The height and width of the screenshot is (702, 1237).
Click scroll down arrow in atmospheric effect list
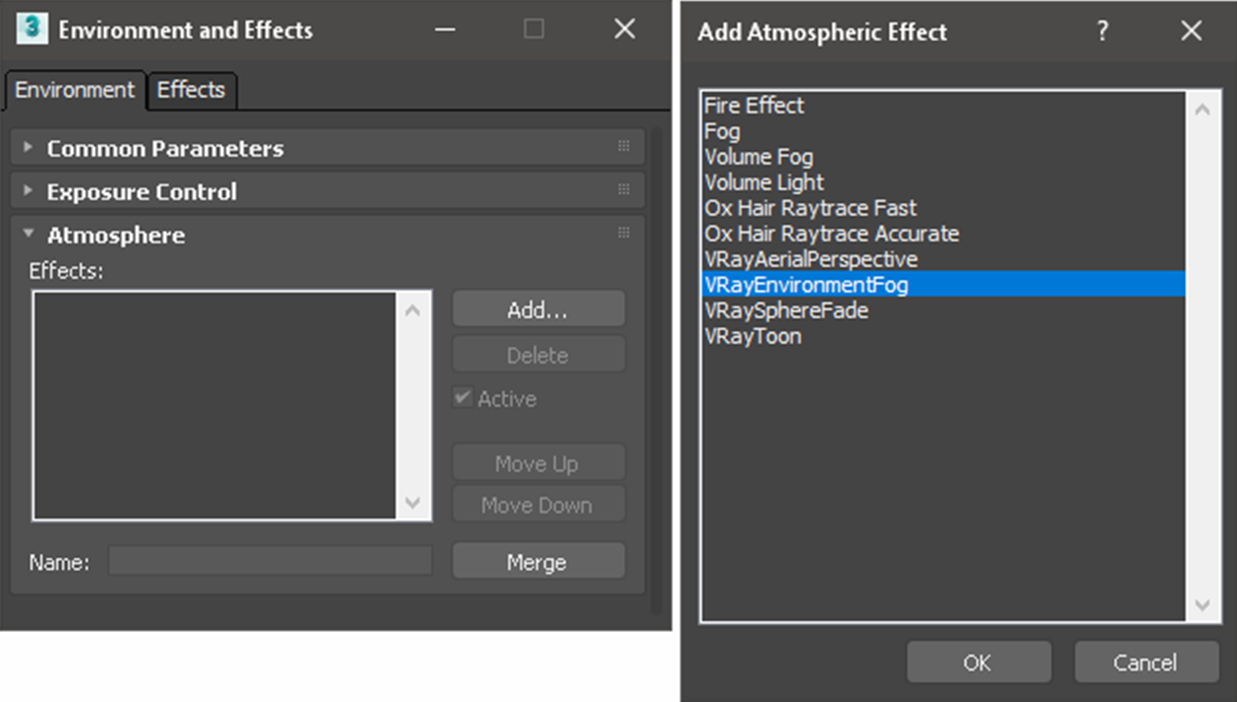click(1202, 605)
